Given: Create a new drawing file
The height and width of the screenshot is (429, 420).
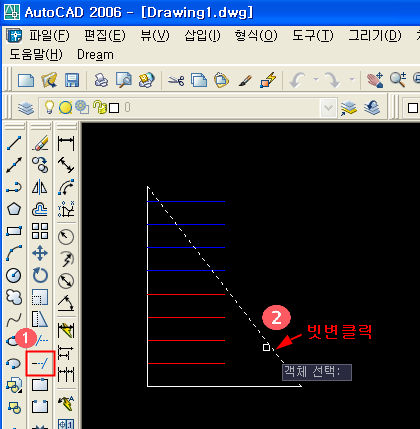Looking at the screenshot, I should coord(26,80).
